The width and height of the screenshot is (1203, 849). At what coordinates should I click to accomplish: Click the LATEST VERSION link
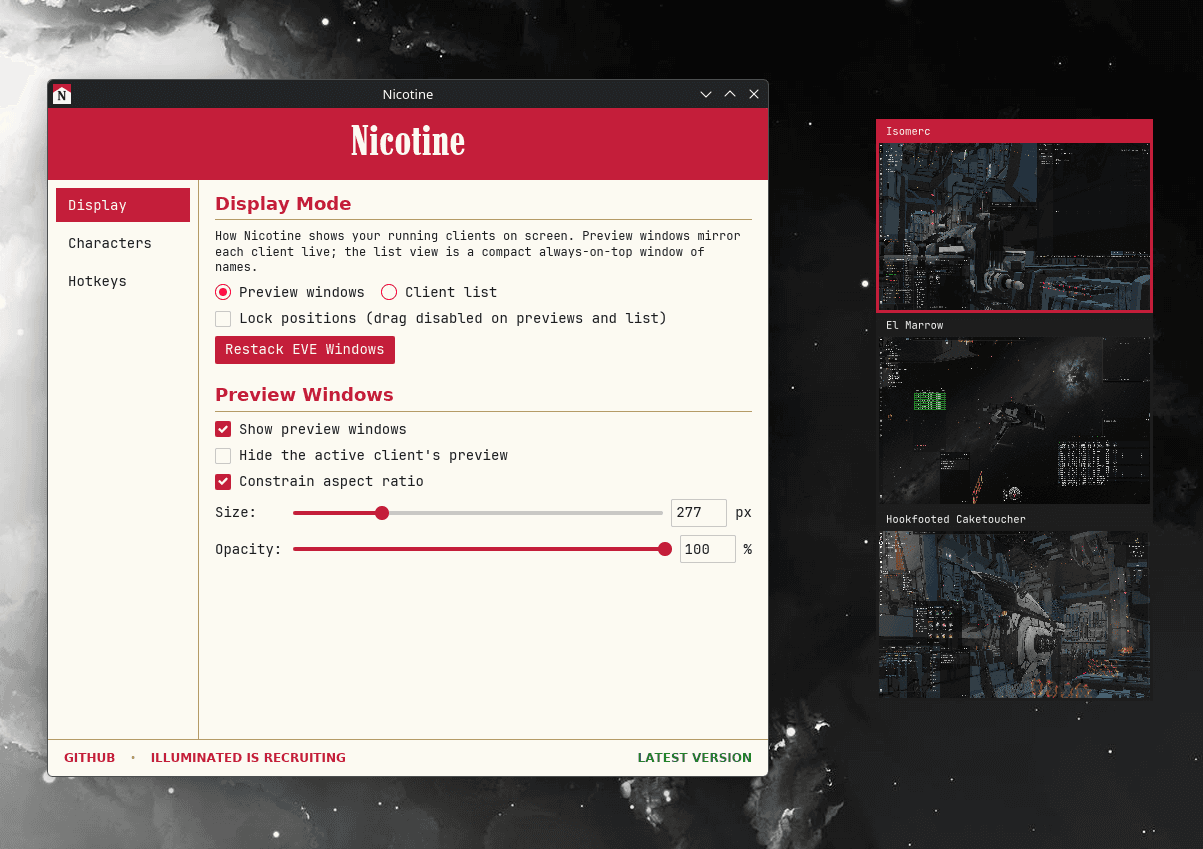click(x=695, y=758)
